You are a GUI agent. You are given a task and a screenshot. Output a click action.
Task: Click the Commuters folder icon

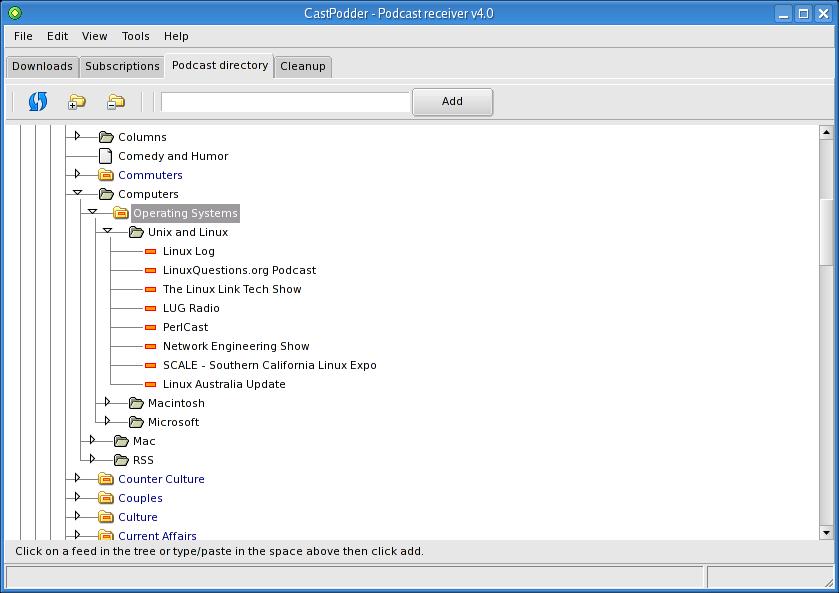106,175
